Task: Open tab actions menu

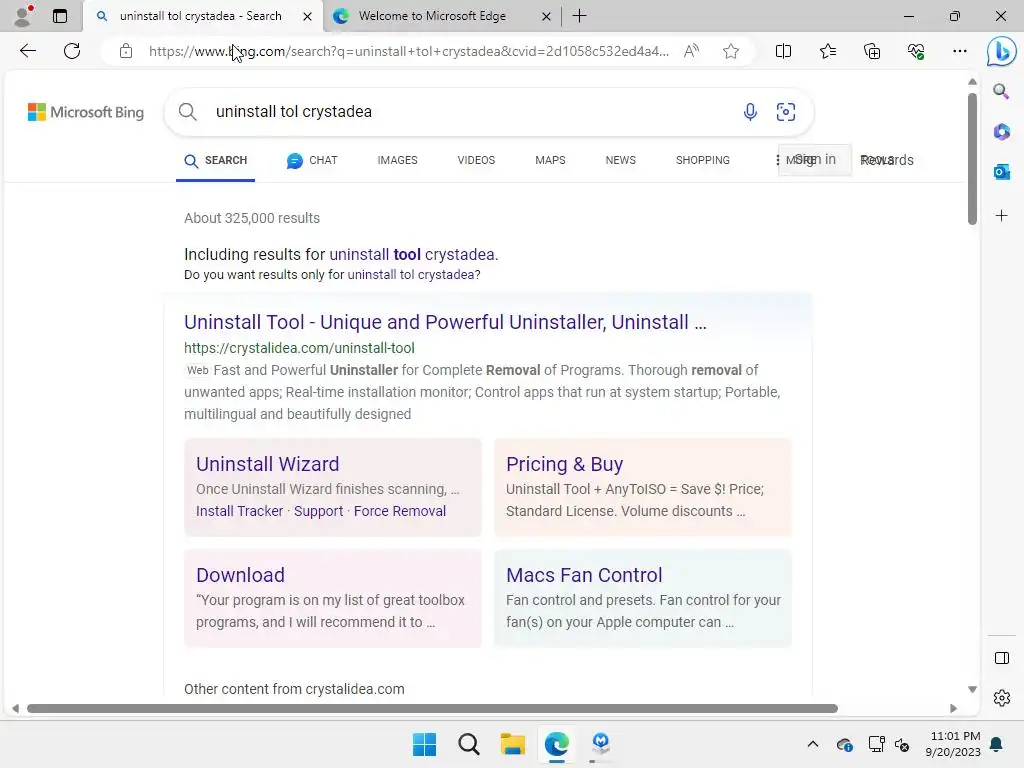Action: (x=59, y=16)
